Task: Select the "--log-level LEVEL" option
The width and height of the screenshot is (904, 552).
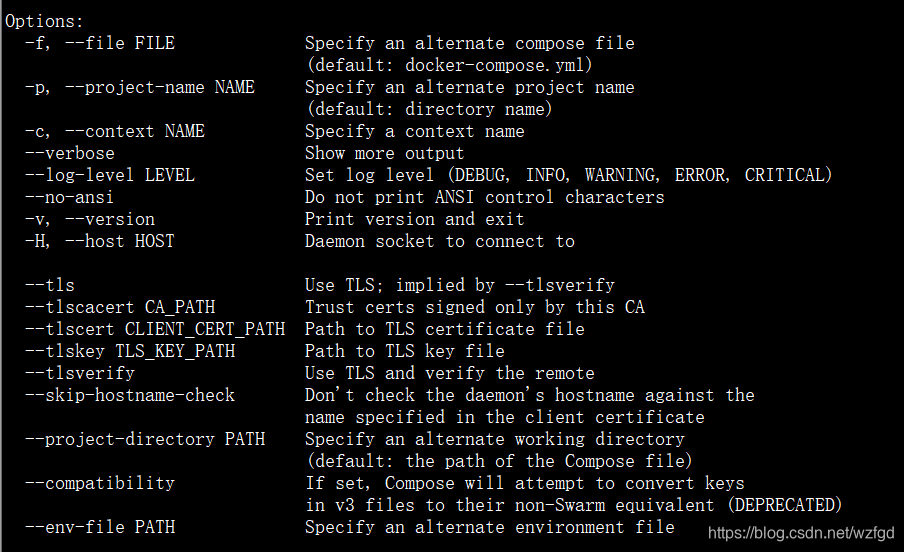Action: [x=110, y=175]
